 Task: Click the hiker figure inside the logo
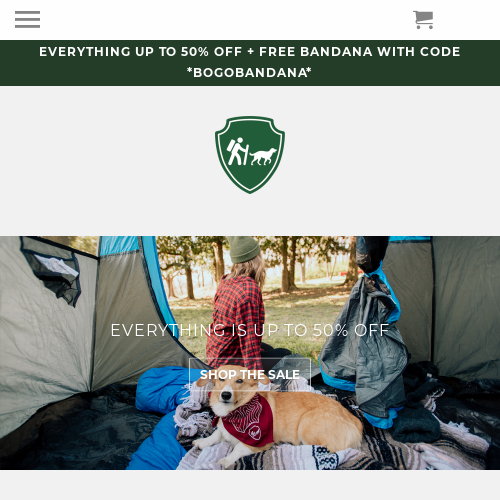click(237, 152)
